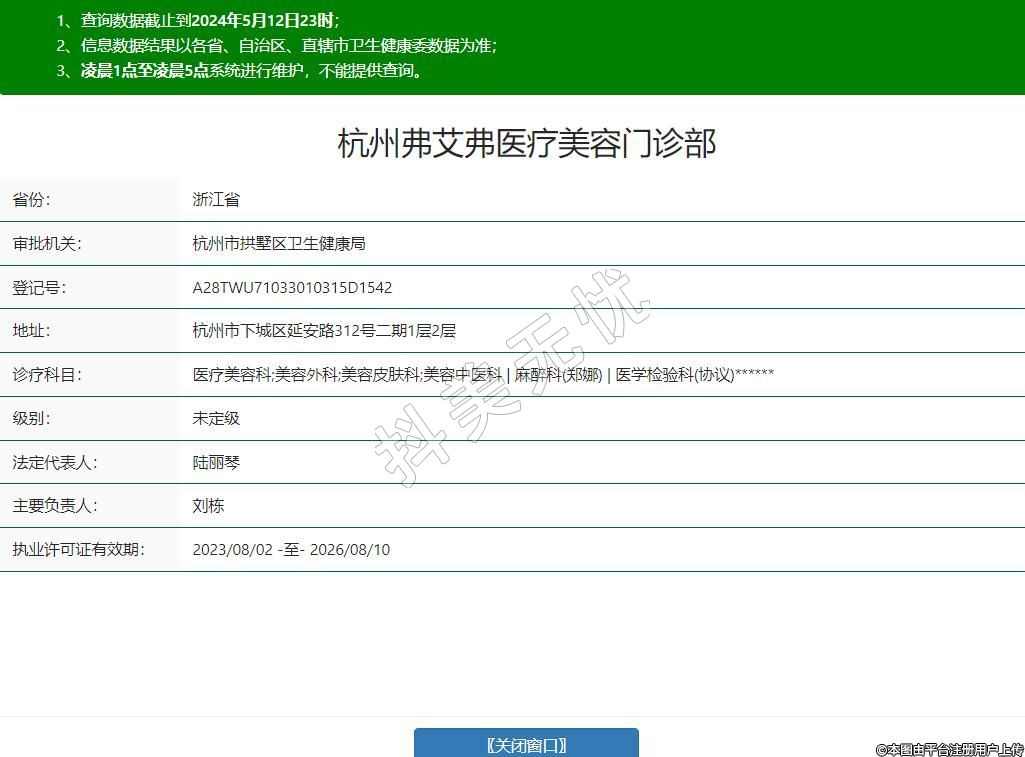Click the 审批机关 row label
Image resolution: width=1025 pixels, height=757 pixels.
point(47,244)
